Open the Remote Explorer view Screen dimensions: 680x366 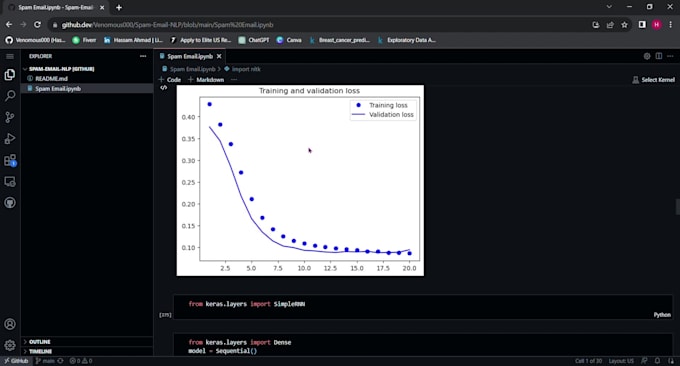[10, 182]
